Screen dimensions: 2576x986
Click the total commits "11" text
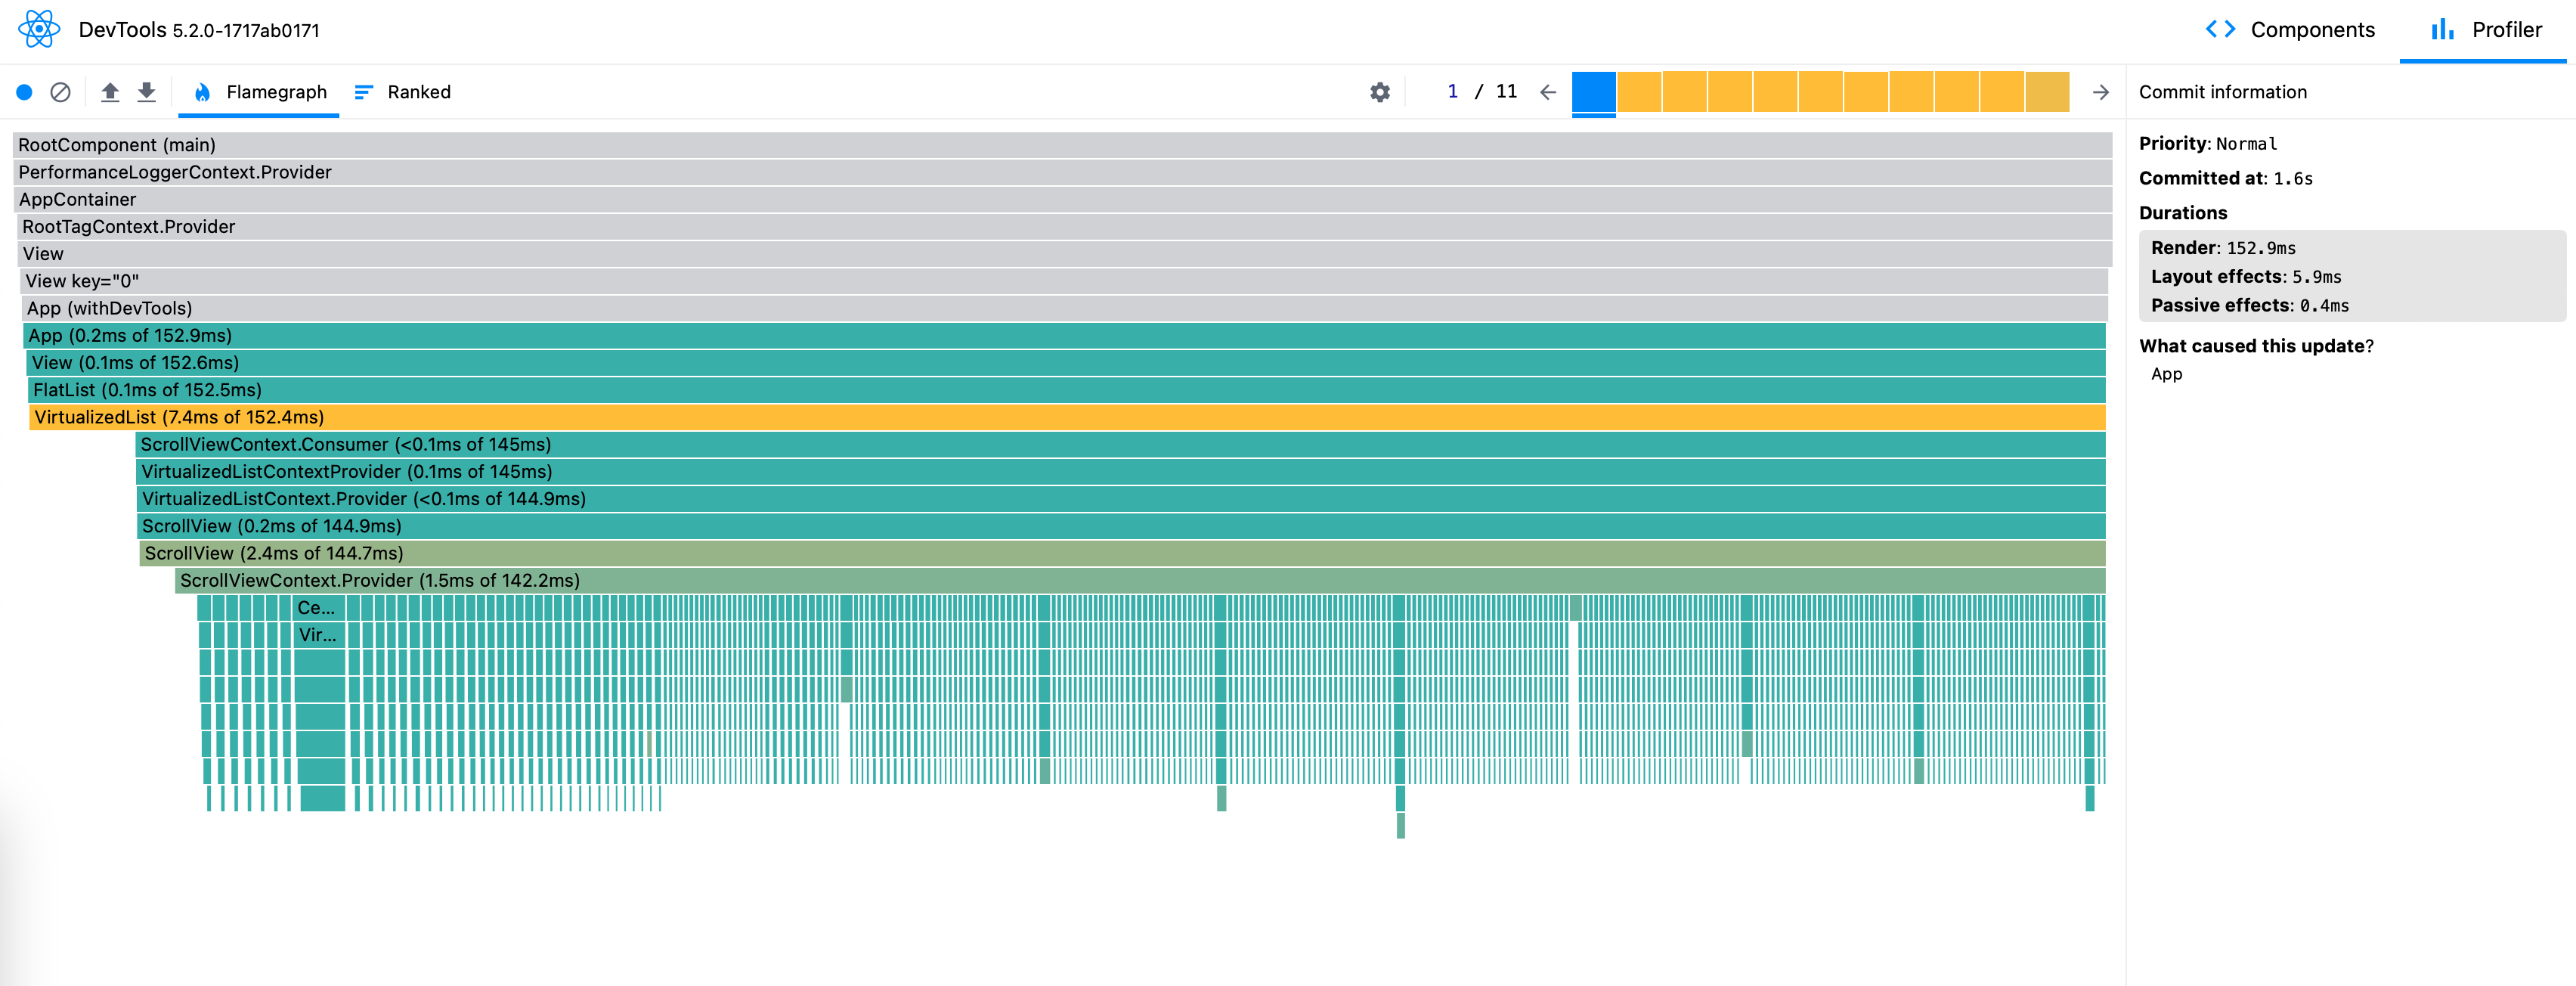tap(1506, 92)
